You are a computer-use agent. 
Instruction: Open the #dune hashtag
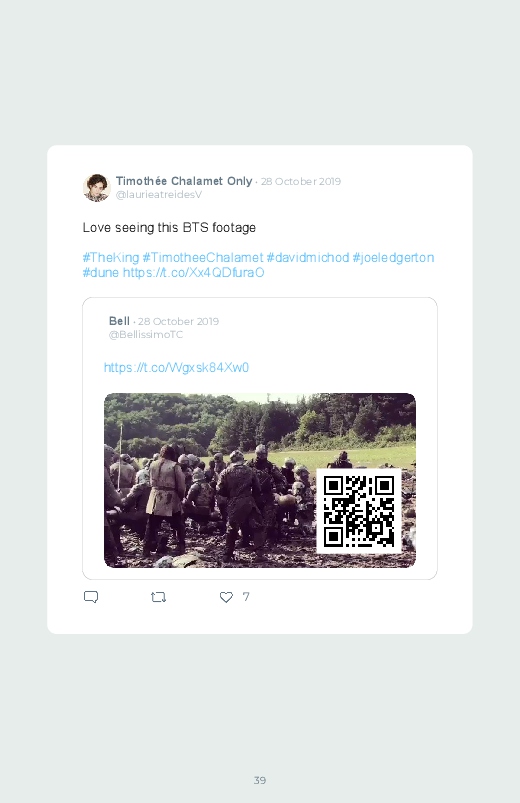[x=101, y=272]
